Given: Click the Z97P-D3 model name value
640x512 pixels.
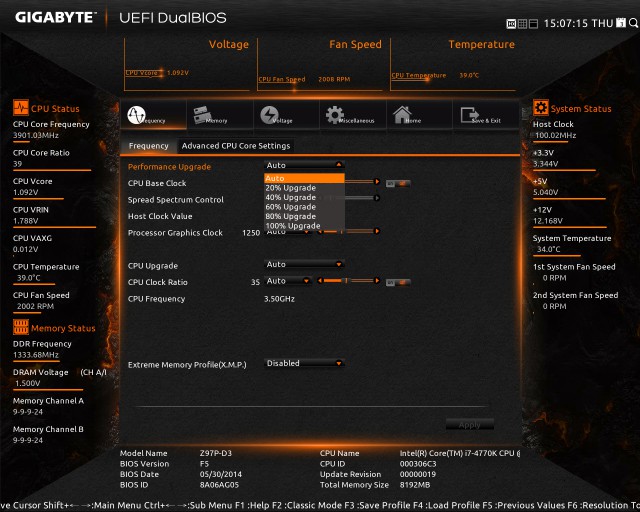Looking at the screenshot, I should tap(216, 453).
